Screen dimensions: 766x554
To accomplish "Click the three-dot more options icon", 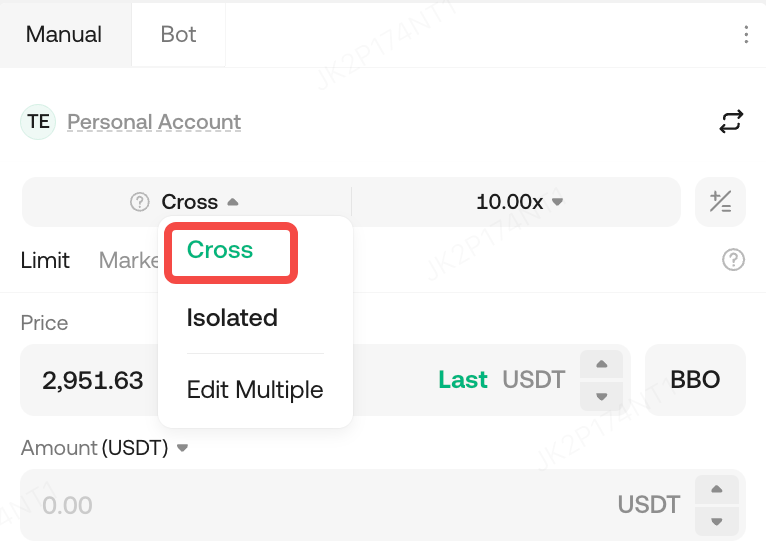I will [x=746, y=35].
